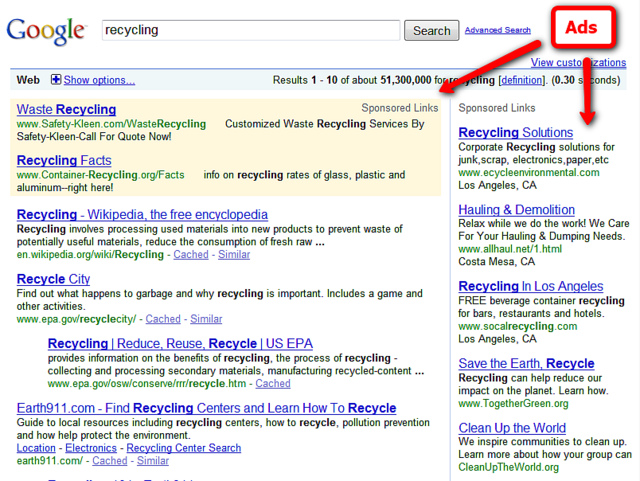Open the Hauling & Demolition ad

click(516, 210)
